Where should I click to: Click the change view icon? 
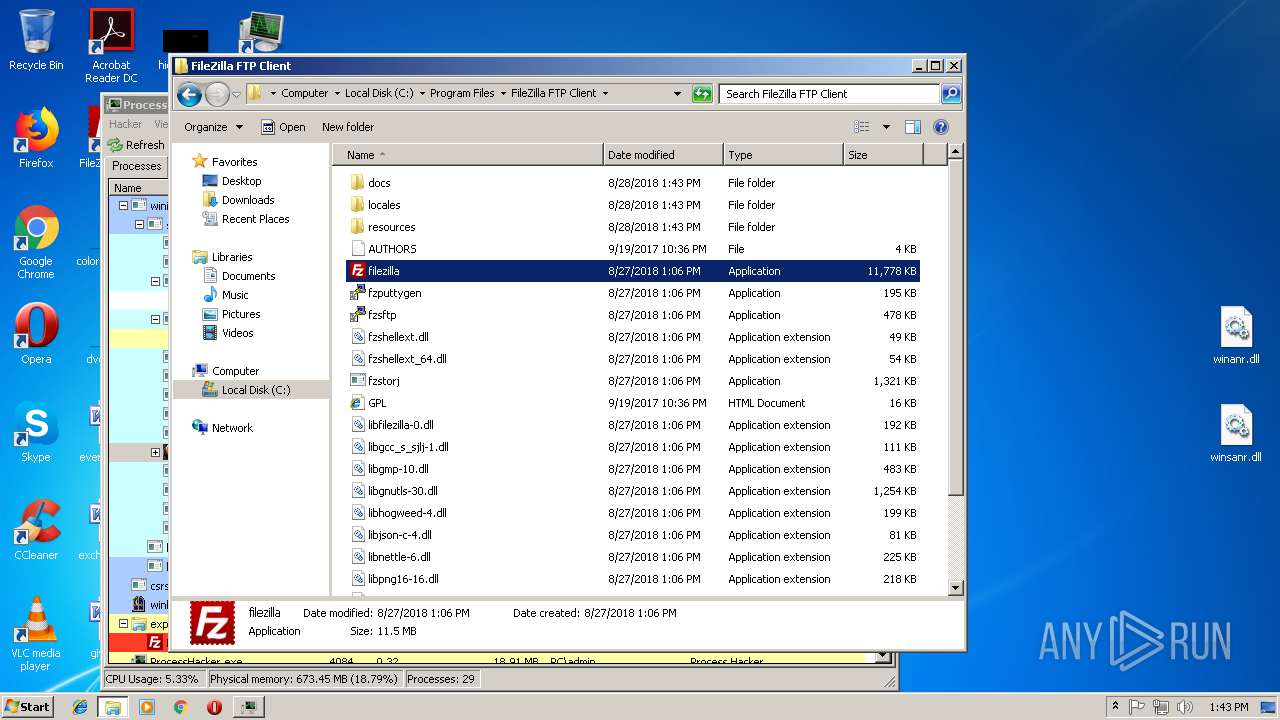click(x=861, y=127)
